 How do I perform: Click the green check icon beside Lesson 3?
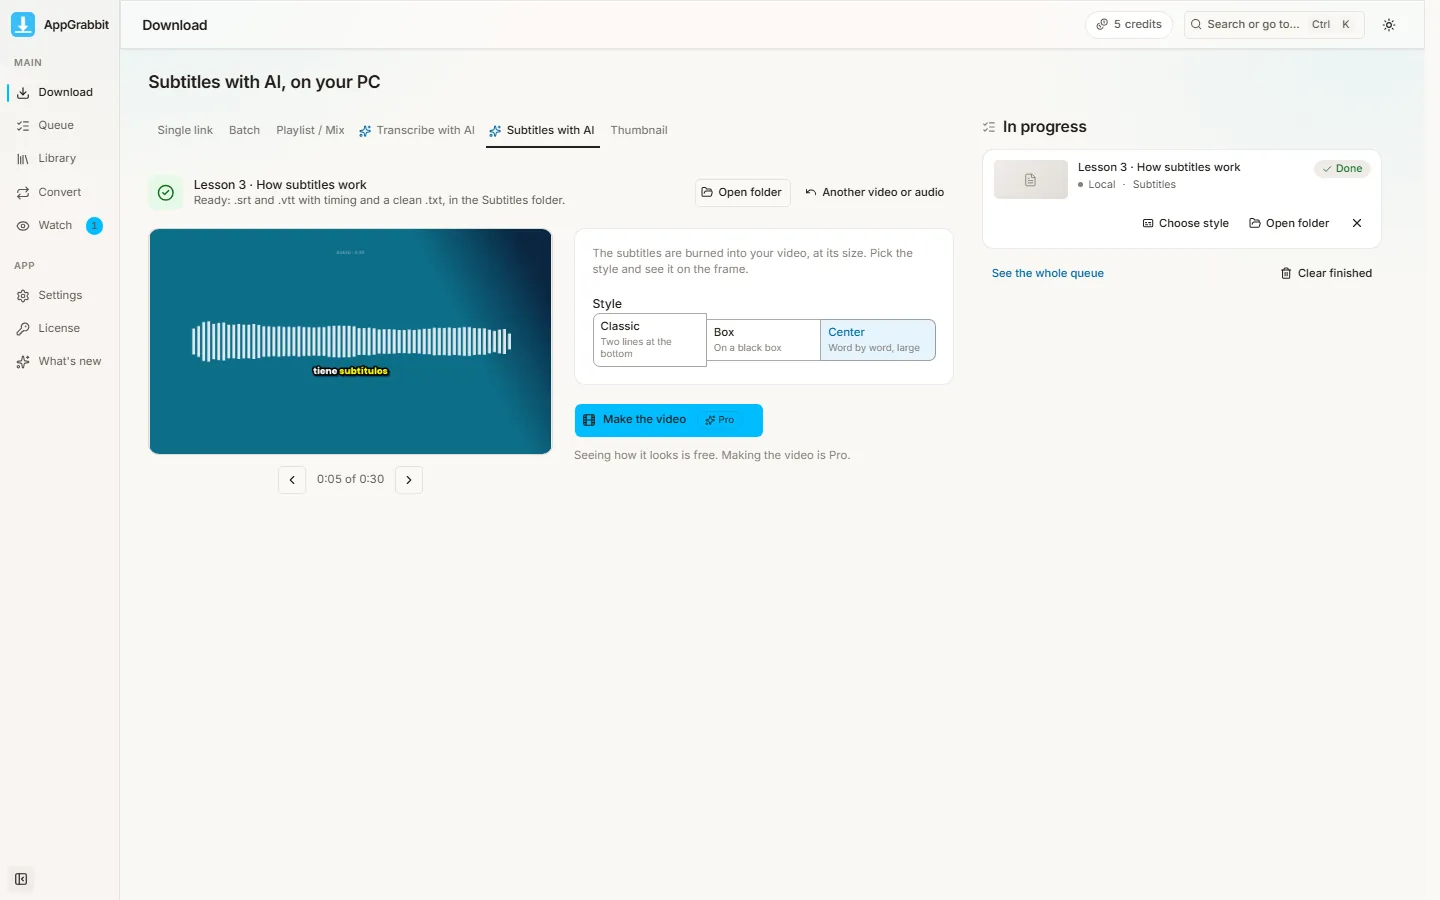point(166,192)
